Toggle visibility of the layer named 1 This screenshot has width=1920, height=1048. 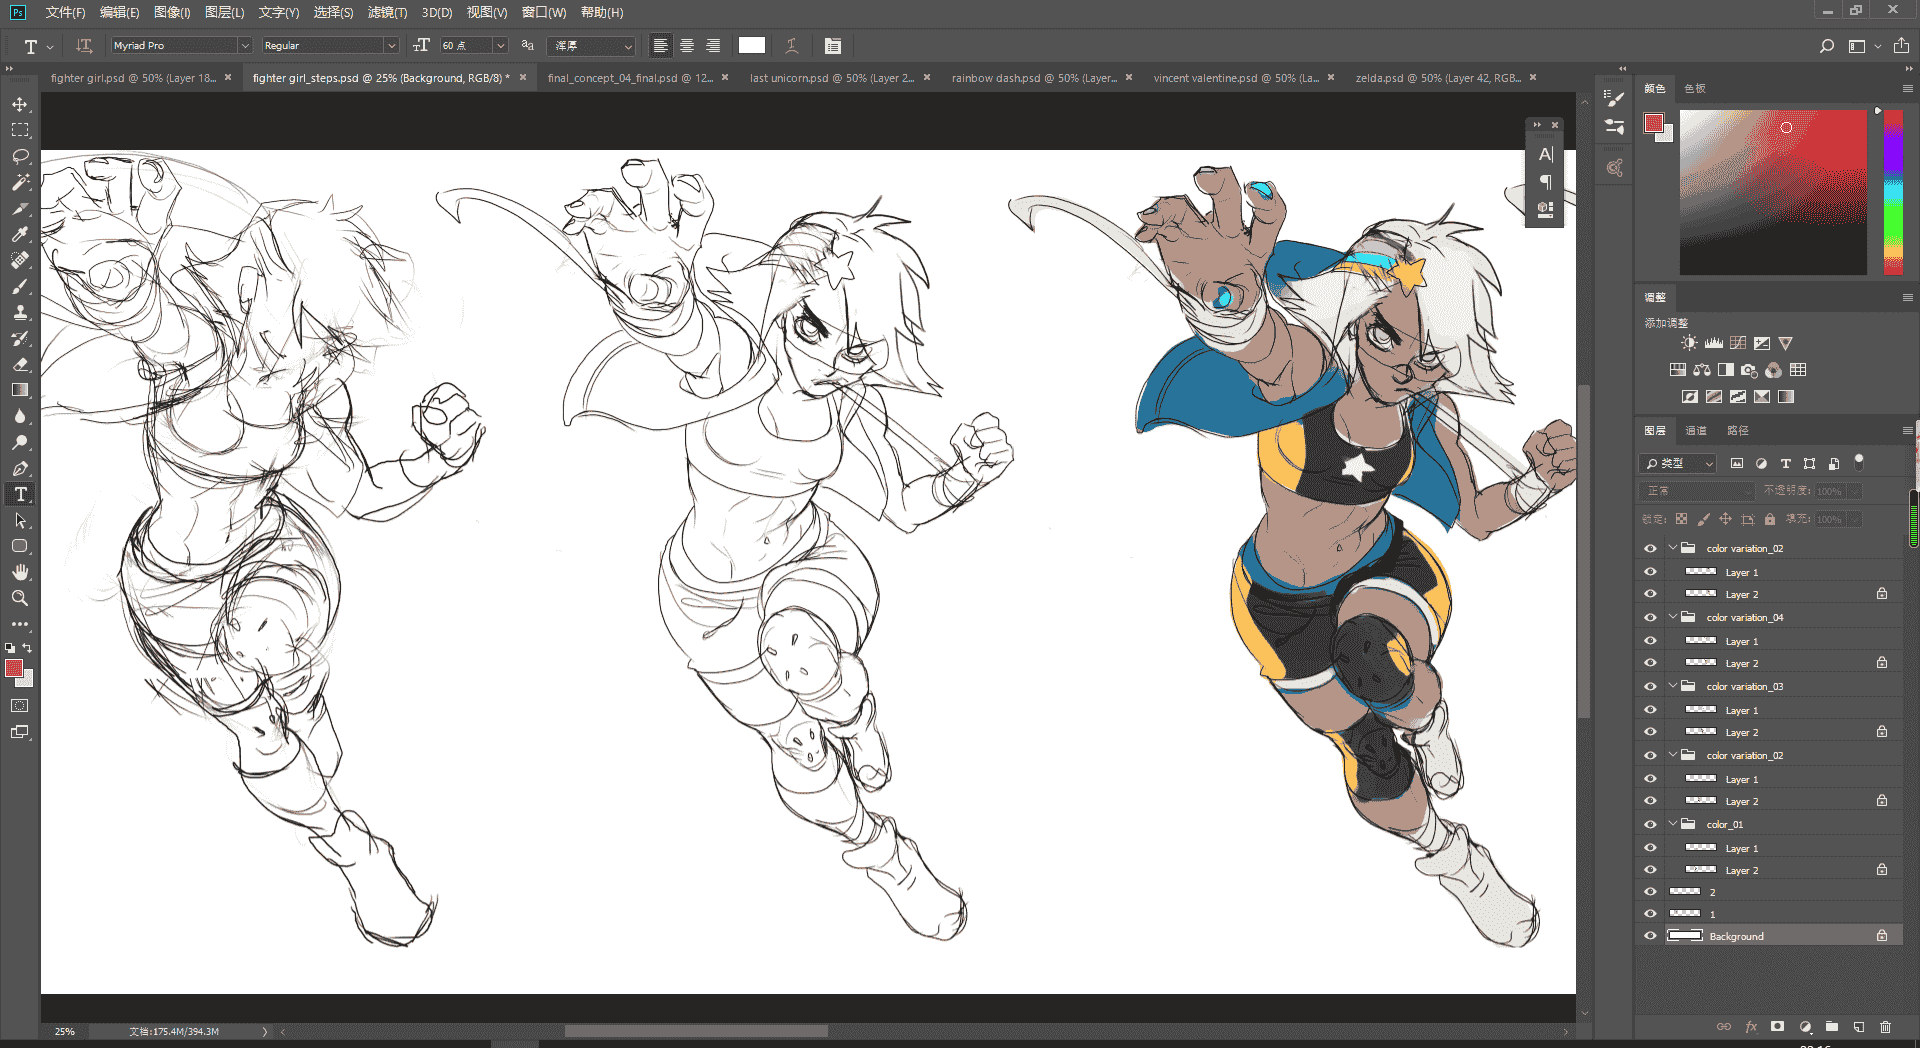(x=1650, y=914)
